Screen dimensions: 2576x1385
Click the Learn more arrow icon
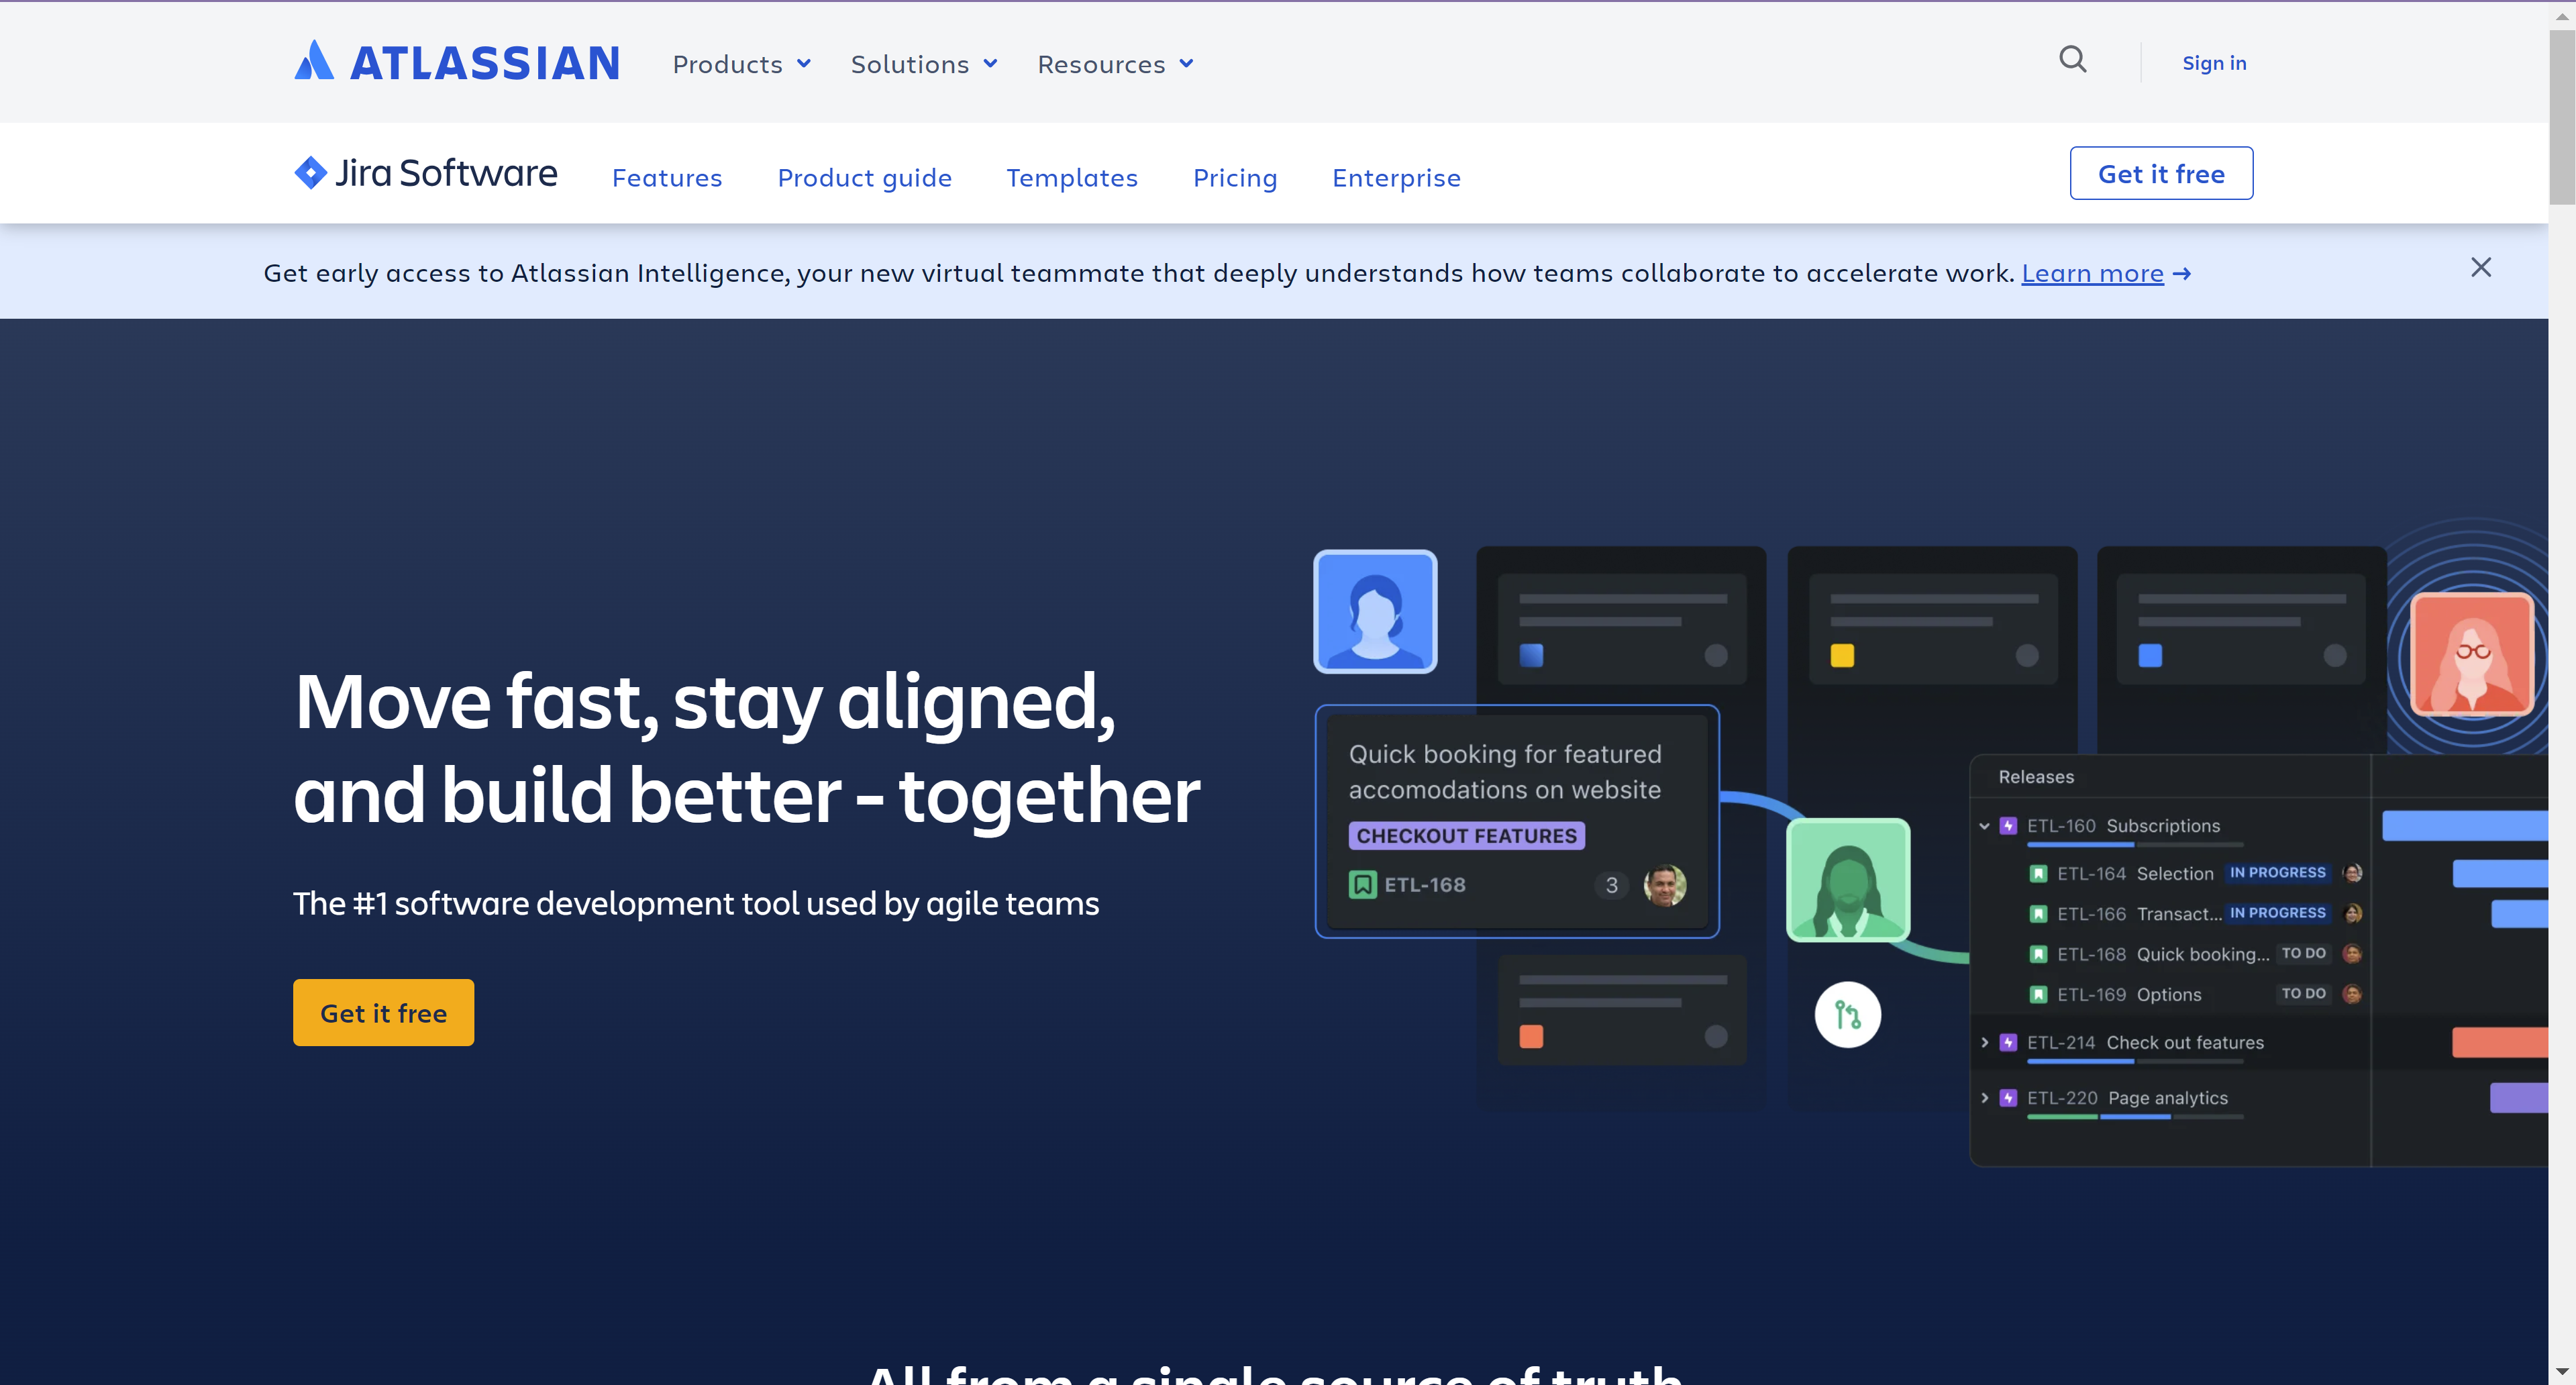(x=2182, y=273)
